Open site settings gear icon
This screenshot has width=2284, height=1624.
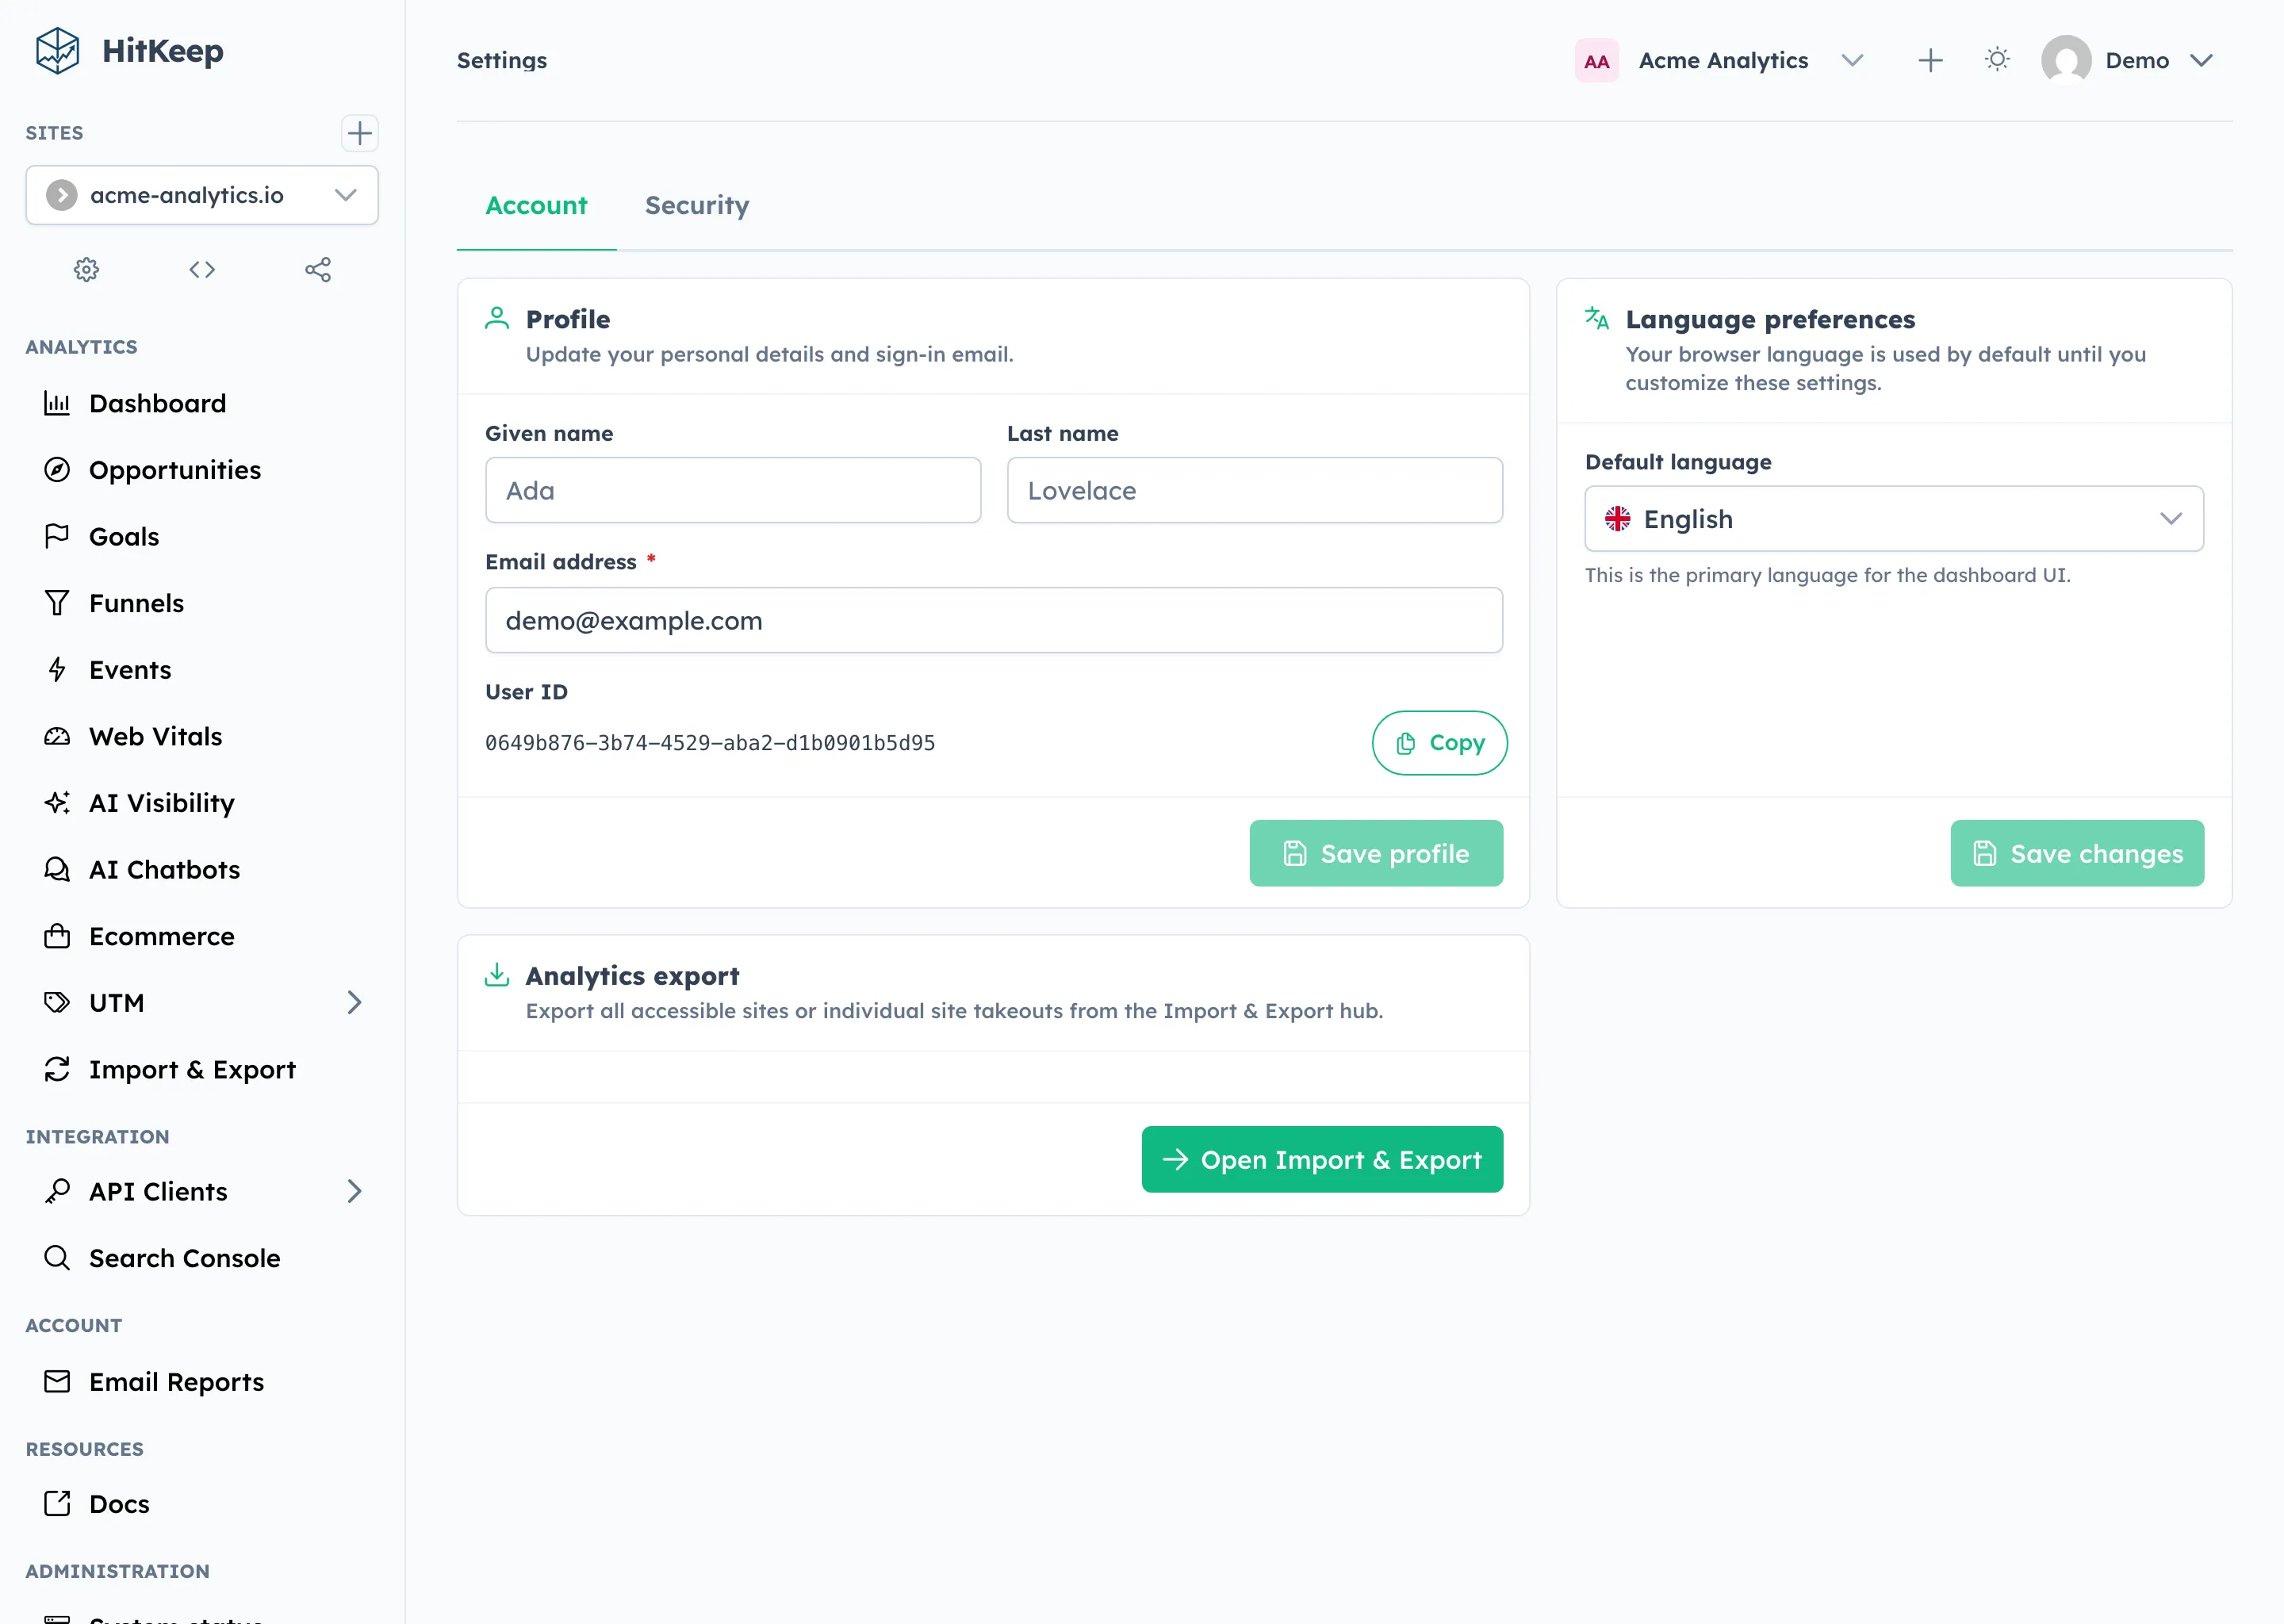[87, 270]
